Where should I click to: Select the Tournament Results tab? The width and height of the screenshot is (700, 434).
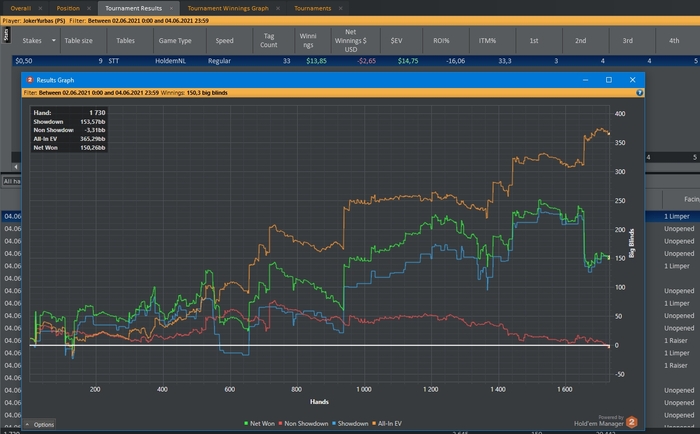(x=133, y=8)
